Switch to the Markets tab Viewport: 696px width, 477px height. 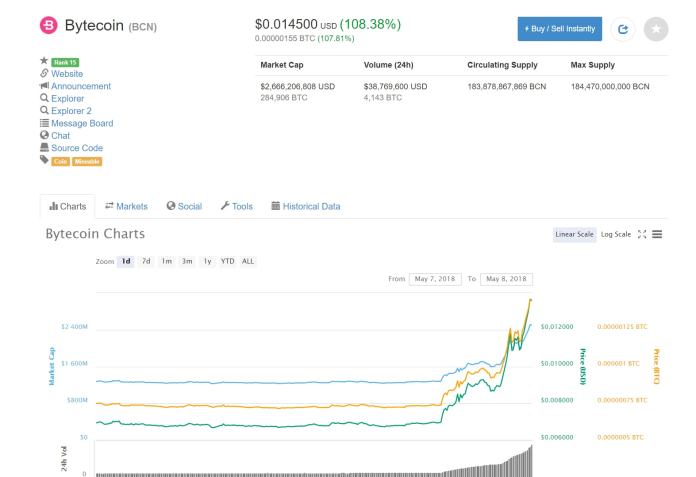pos(126,206)
